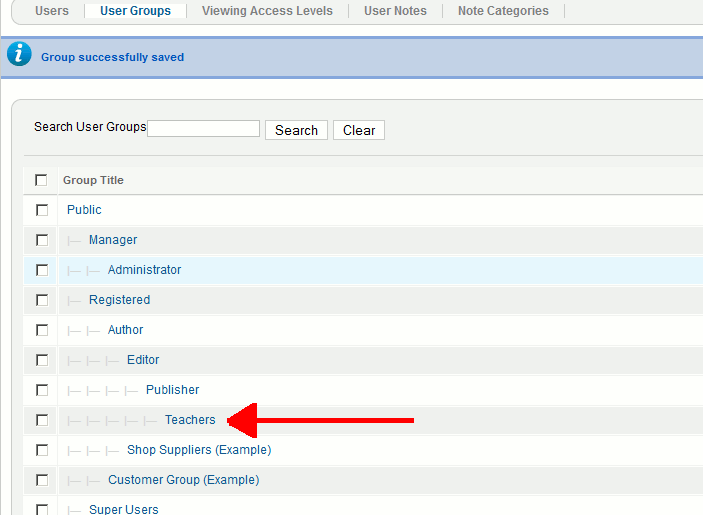
Task: Check the box for Public group
Action: [x=42, y=210]
